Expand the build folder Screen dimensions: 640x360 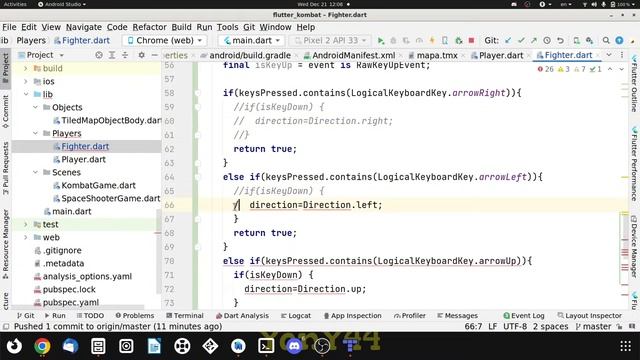pos(25,68)
